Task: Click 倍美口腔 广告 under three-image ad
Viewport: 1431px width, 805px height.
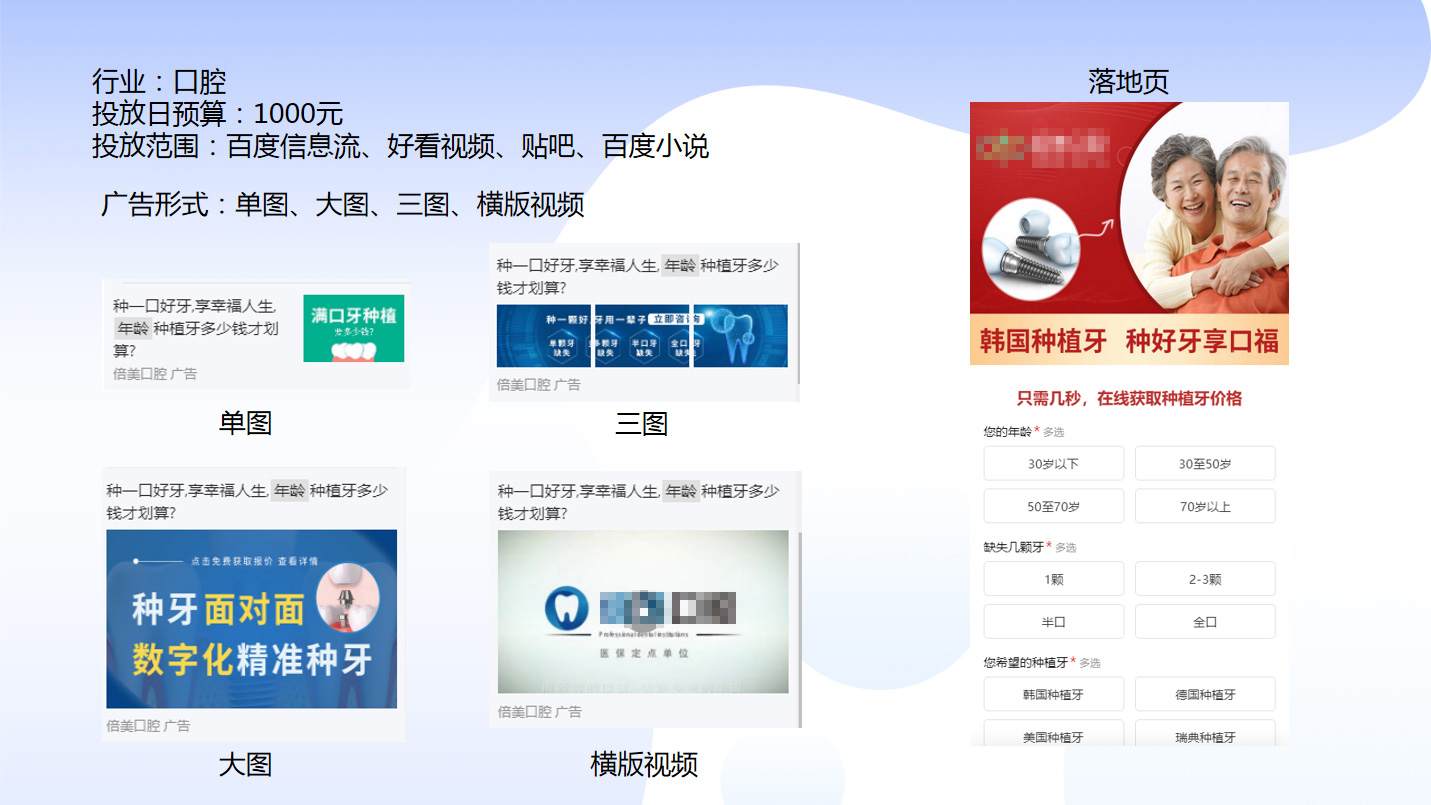Action: tap(539, 384)
